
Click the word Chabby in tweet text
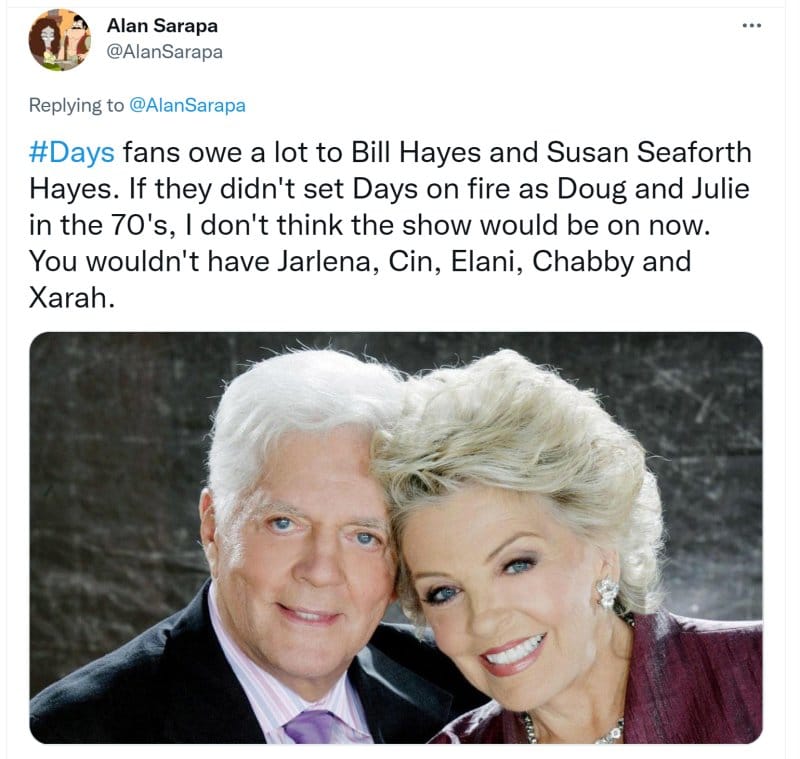click(x=583, y=262)
